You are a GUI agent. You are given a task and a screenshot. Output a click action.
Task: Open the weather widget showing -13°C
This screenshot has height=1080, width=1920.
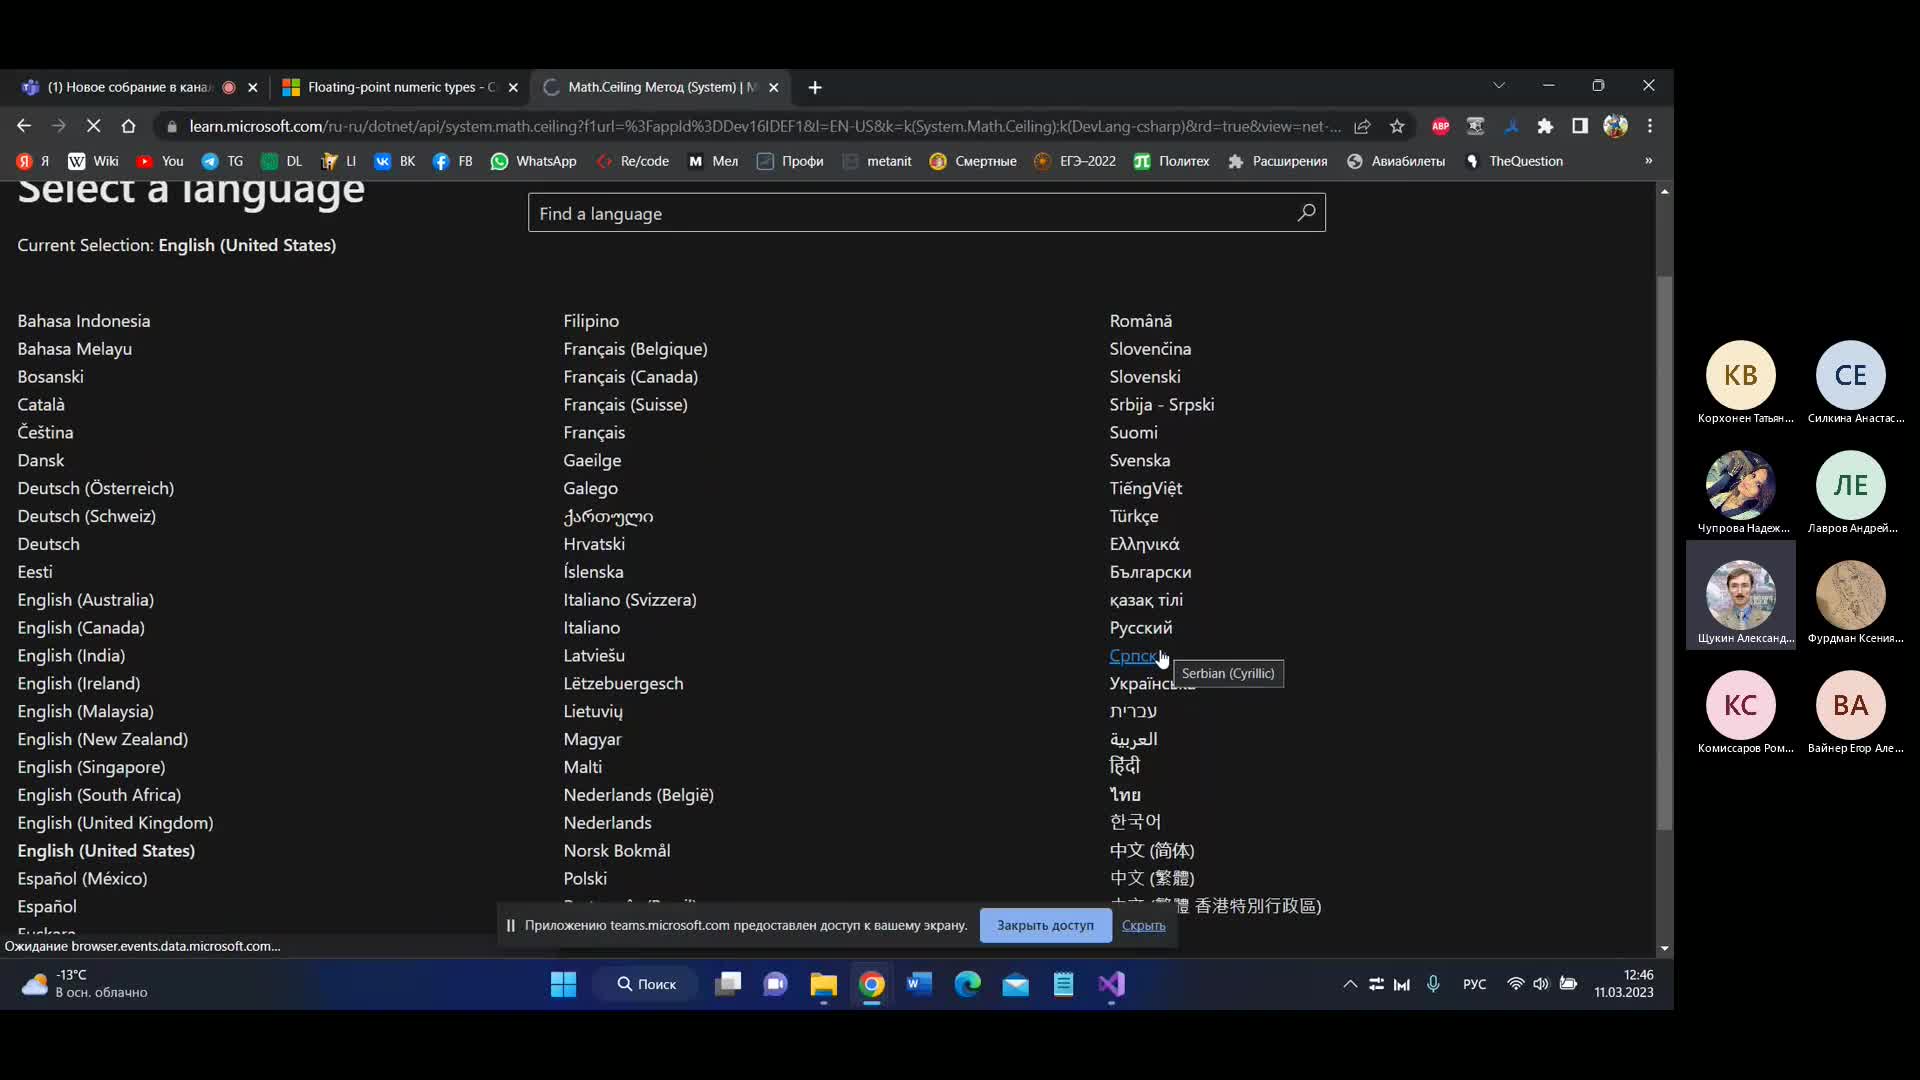[84, 984]
